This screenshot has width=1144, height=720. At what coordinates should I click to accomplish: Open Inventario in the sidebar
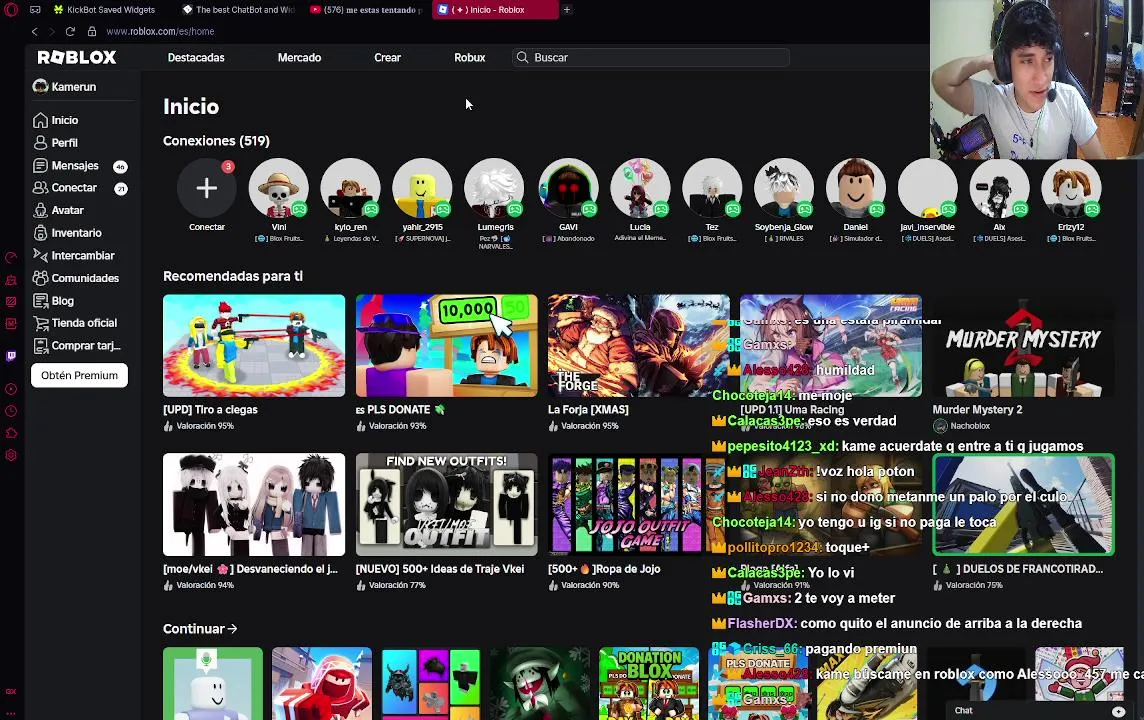67,233
